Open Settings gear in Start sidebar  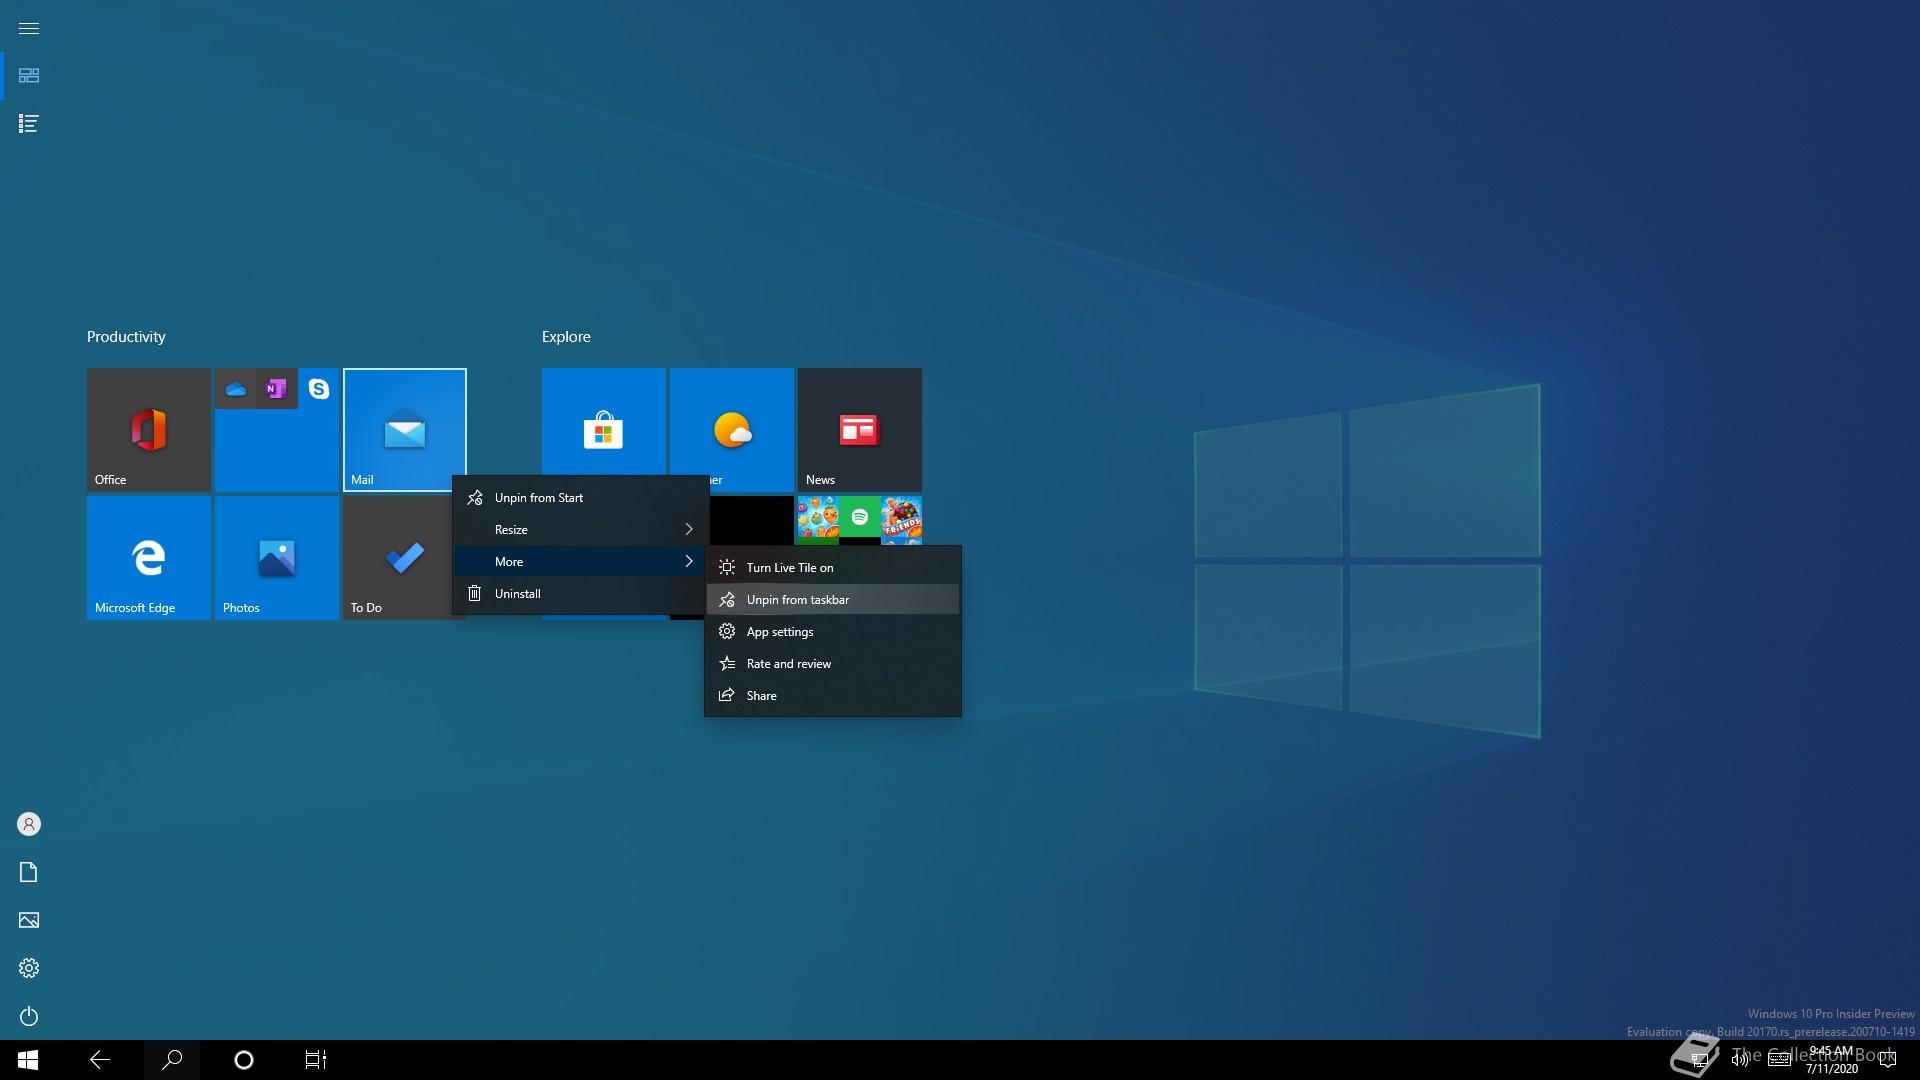tap(29, 968)
